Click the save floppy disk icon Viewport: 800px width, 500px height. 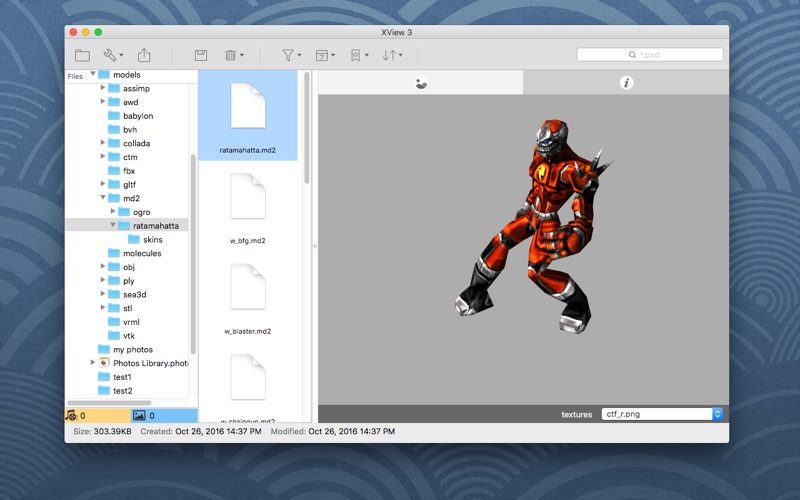pos(201,55)
